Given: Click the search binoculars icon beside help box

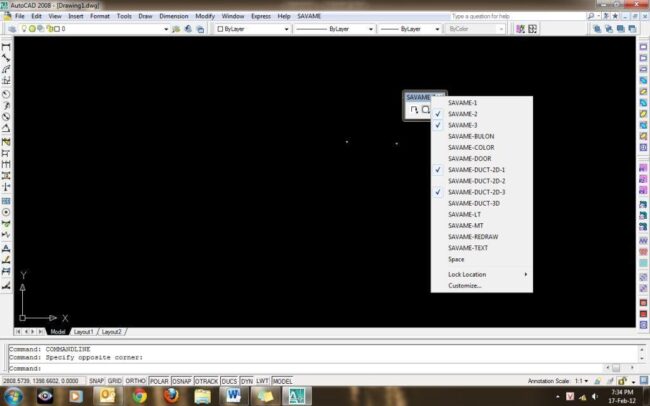Looking at the screenshot, I should 591,16.
